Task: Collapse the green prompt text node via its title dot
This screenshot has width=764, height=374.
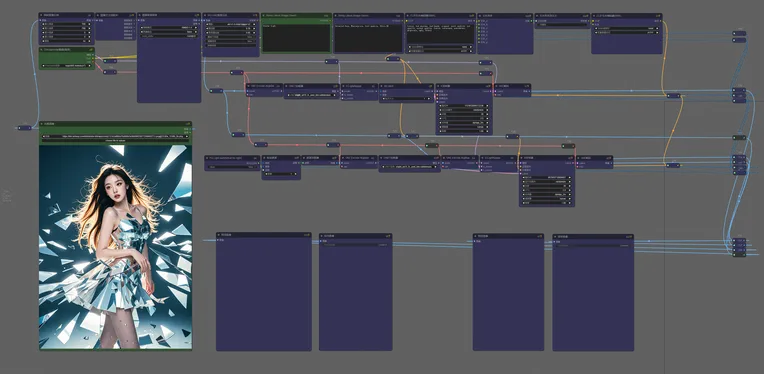Action: click(265, 16)
